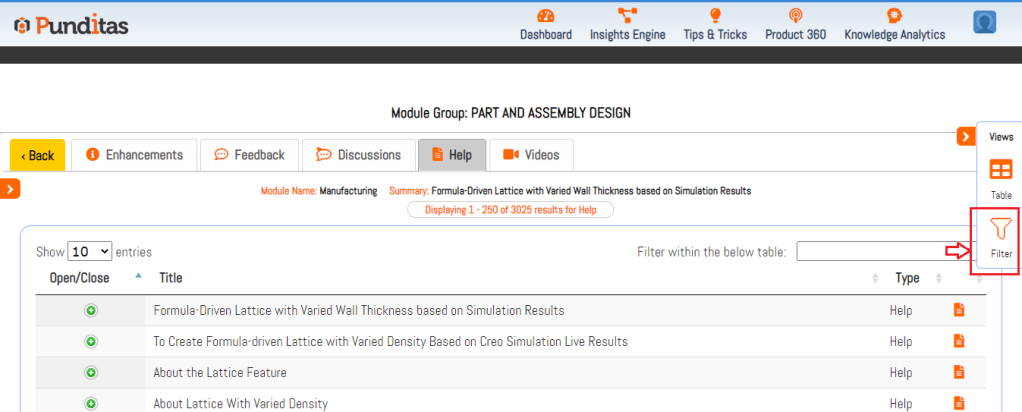Expand the About Lattice With Varied Density row
The height and width of the screenshot is (412, 1022).
(x=91, y=403)
